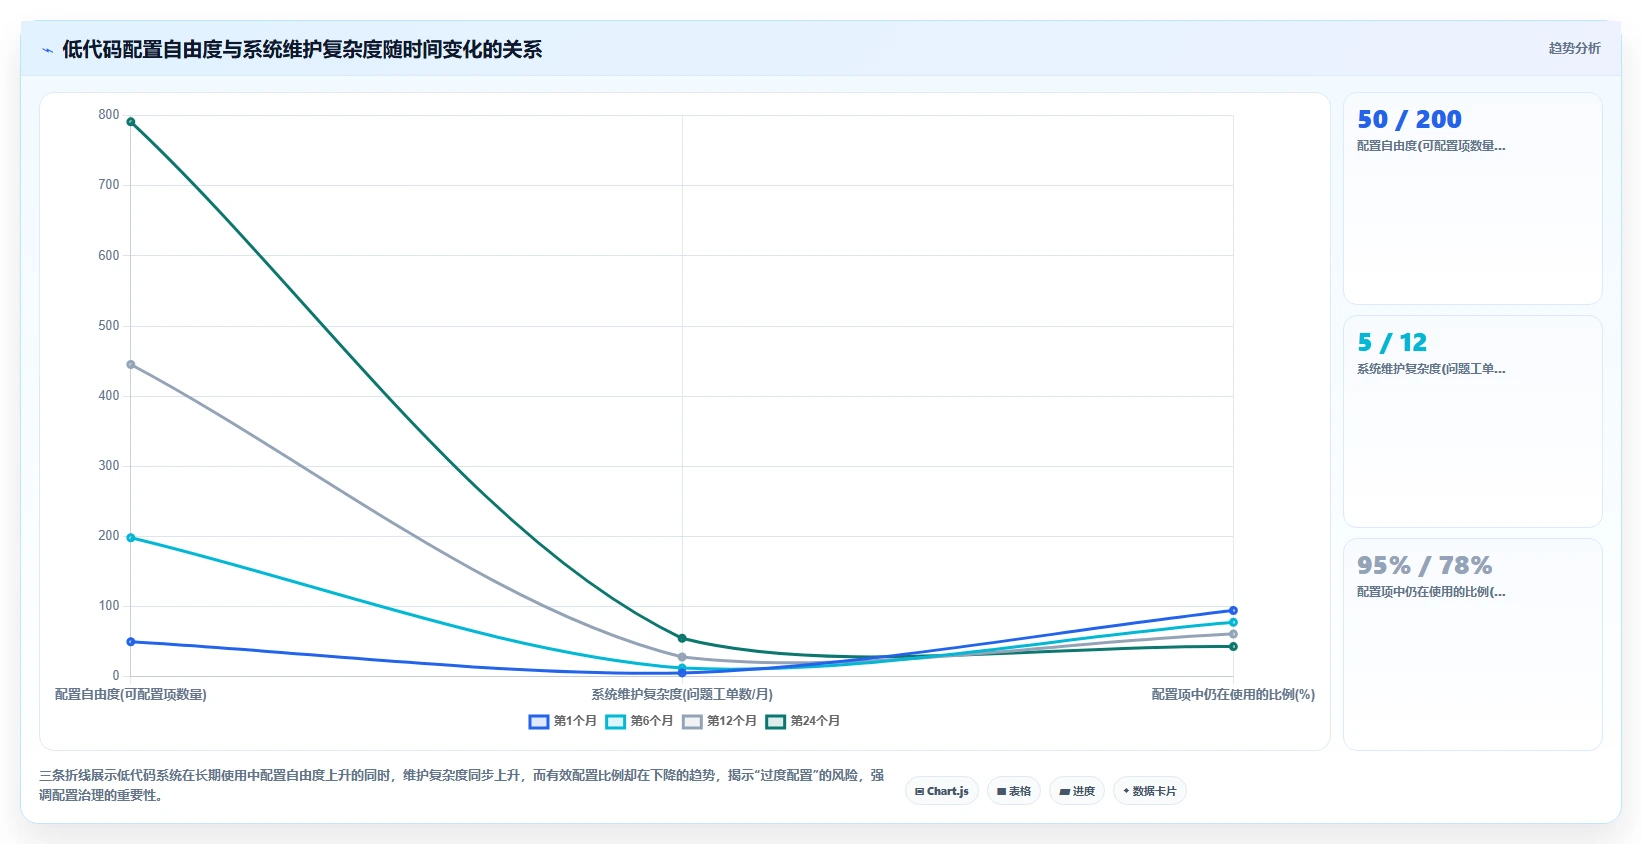Click the blue 第1个月 point near 50
This screenshot has height=844, width=1642.
(131, 642)
